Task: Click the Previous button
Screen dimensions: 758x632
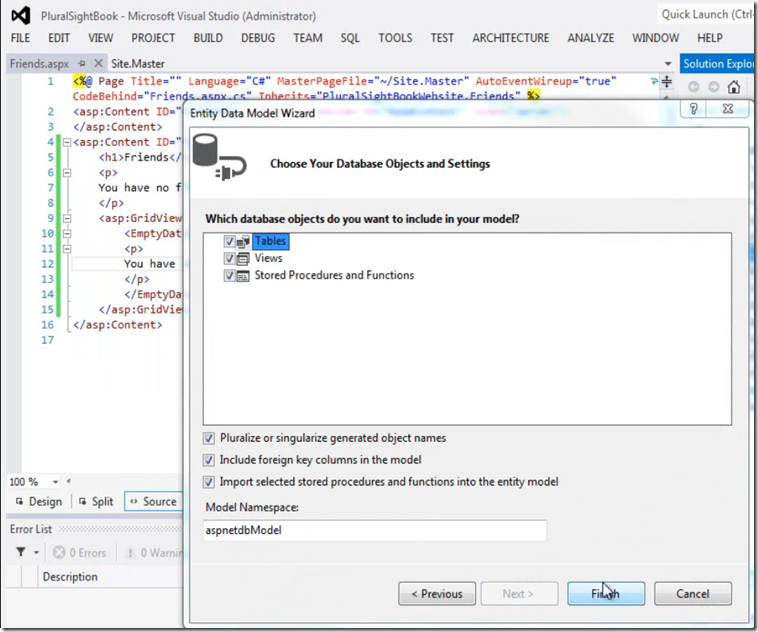Action: pos(437,593)
